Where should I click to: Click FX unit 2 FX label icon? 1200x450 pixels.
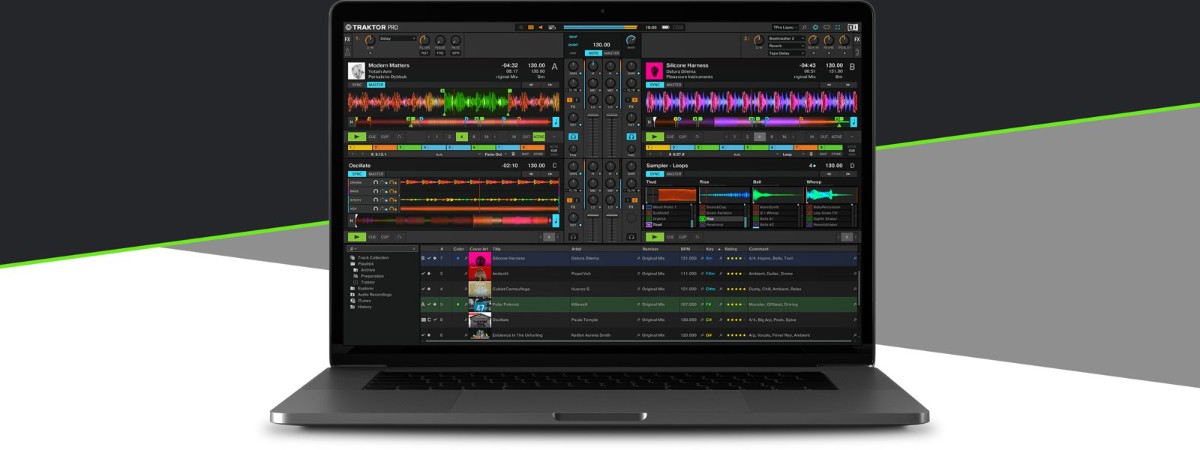(856, 39)
